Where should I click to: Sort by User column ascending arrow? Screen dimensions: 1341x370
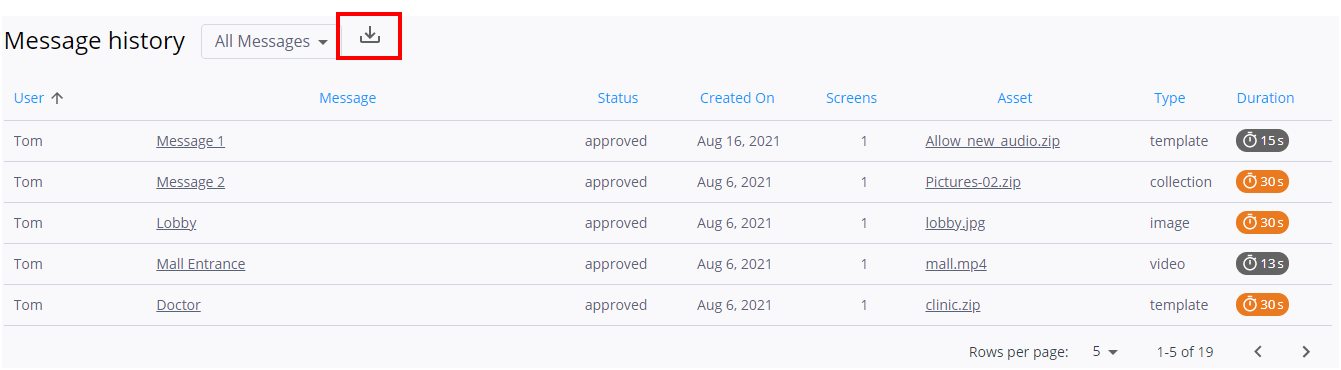click(57, 98)
